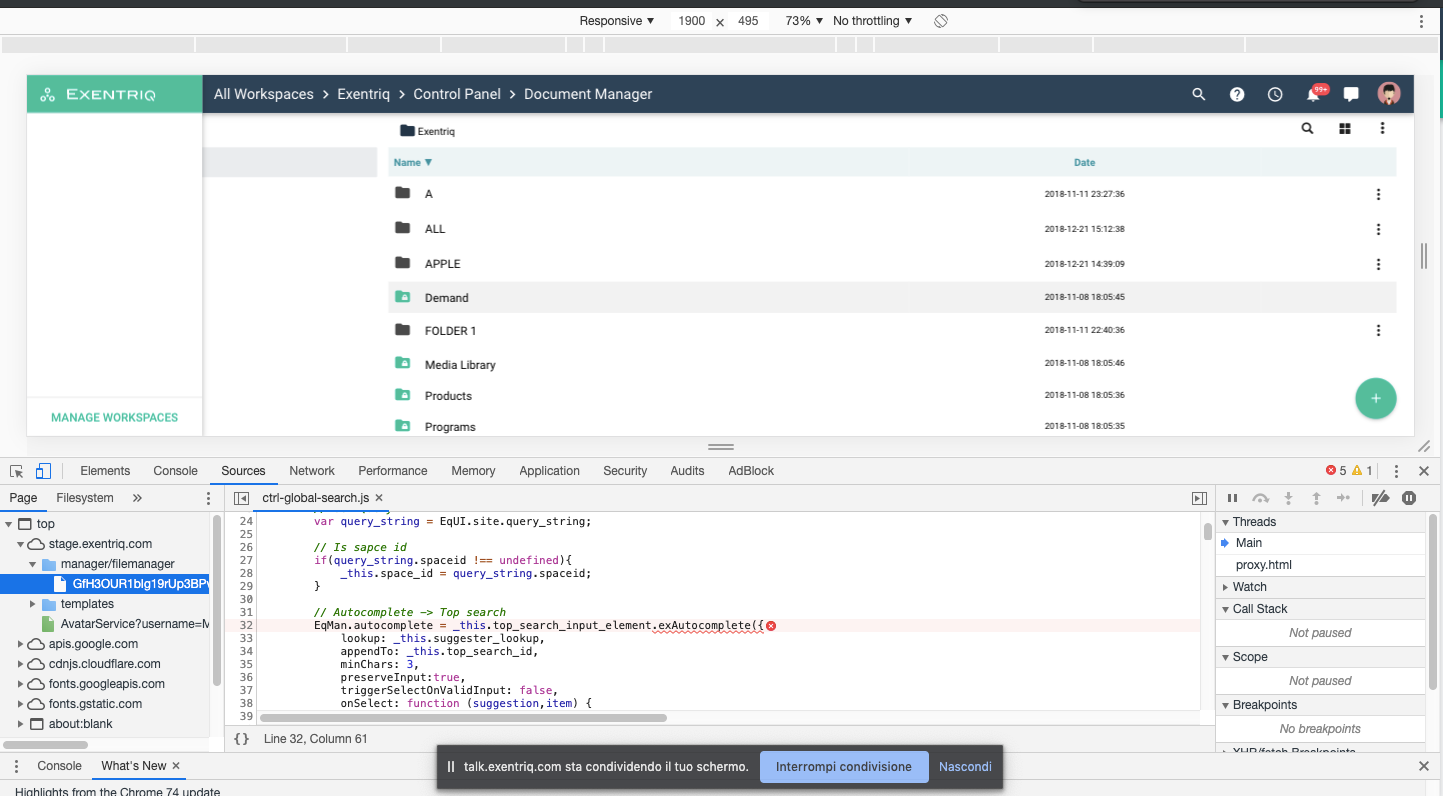Viewport: 1443px width, 796px height.
Task: Click the green add floating button
Action: 1375,398
